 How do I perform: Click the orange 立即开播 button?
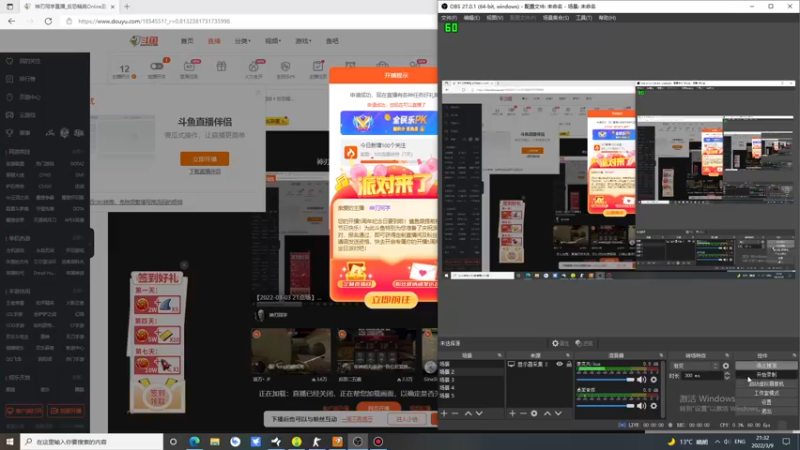coord(205,159)
